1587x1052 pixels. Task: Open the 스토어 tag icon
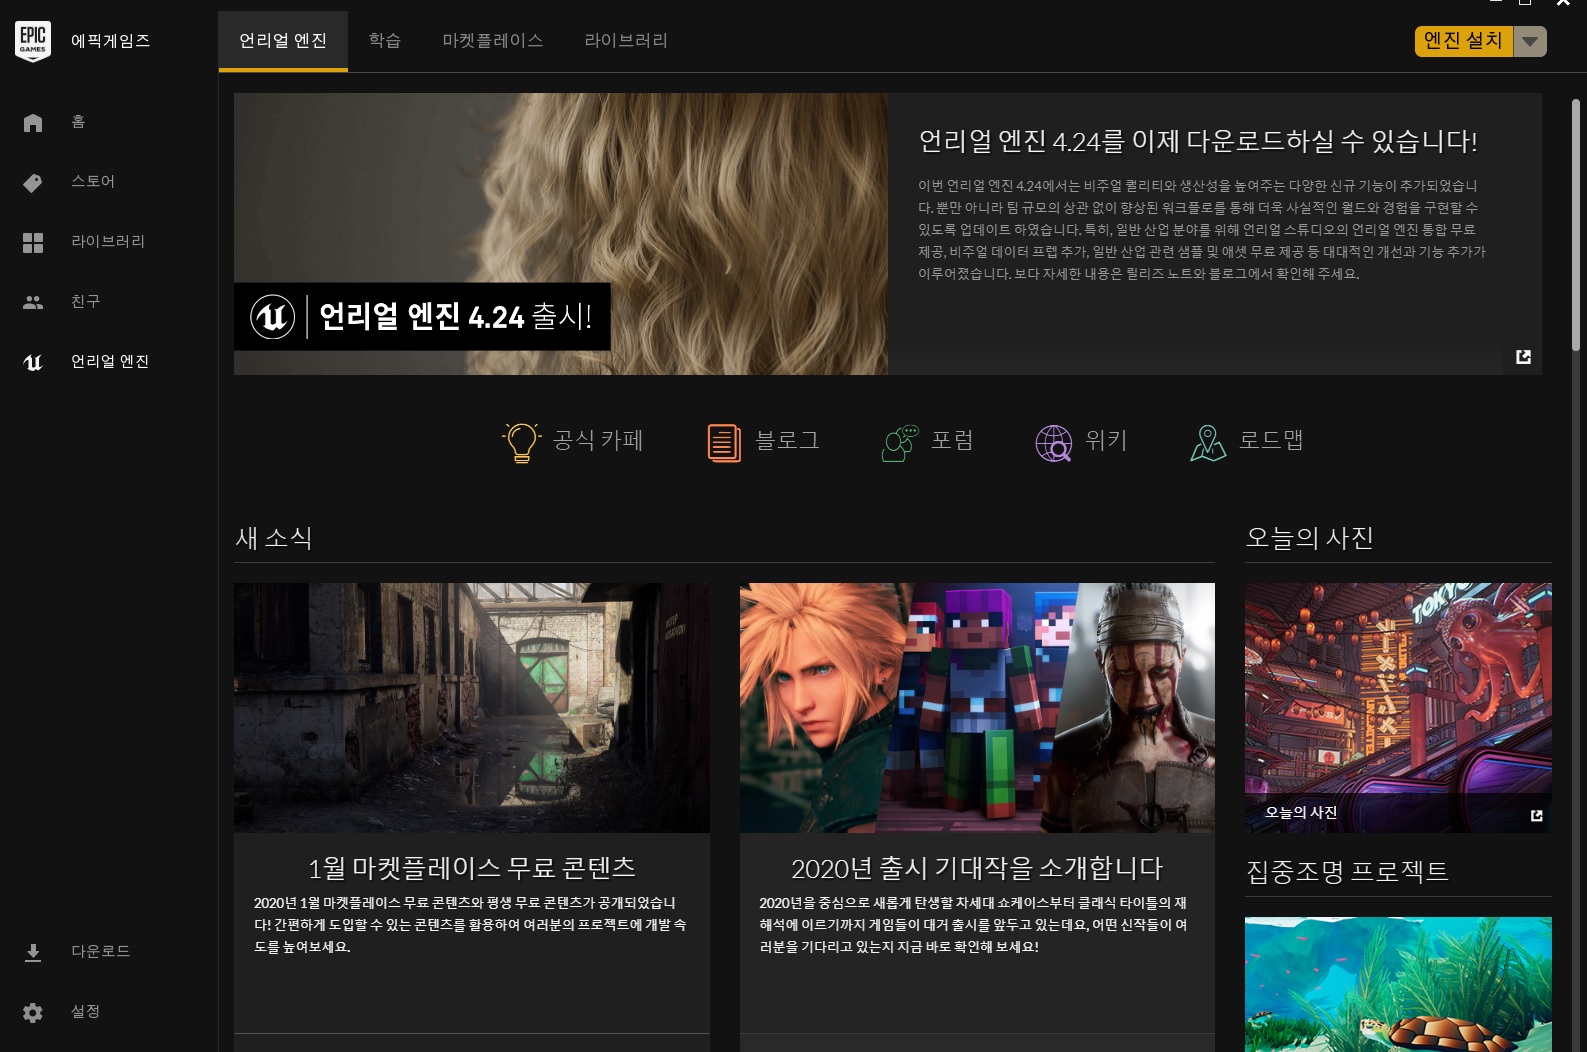click(x=33, y=182)
